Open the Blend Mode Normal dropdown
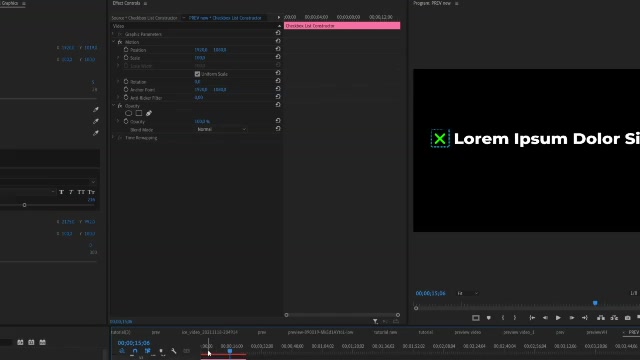This screenshot has width=640, height=360. tap(221, 129)
